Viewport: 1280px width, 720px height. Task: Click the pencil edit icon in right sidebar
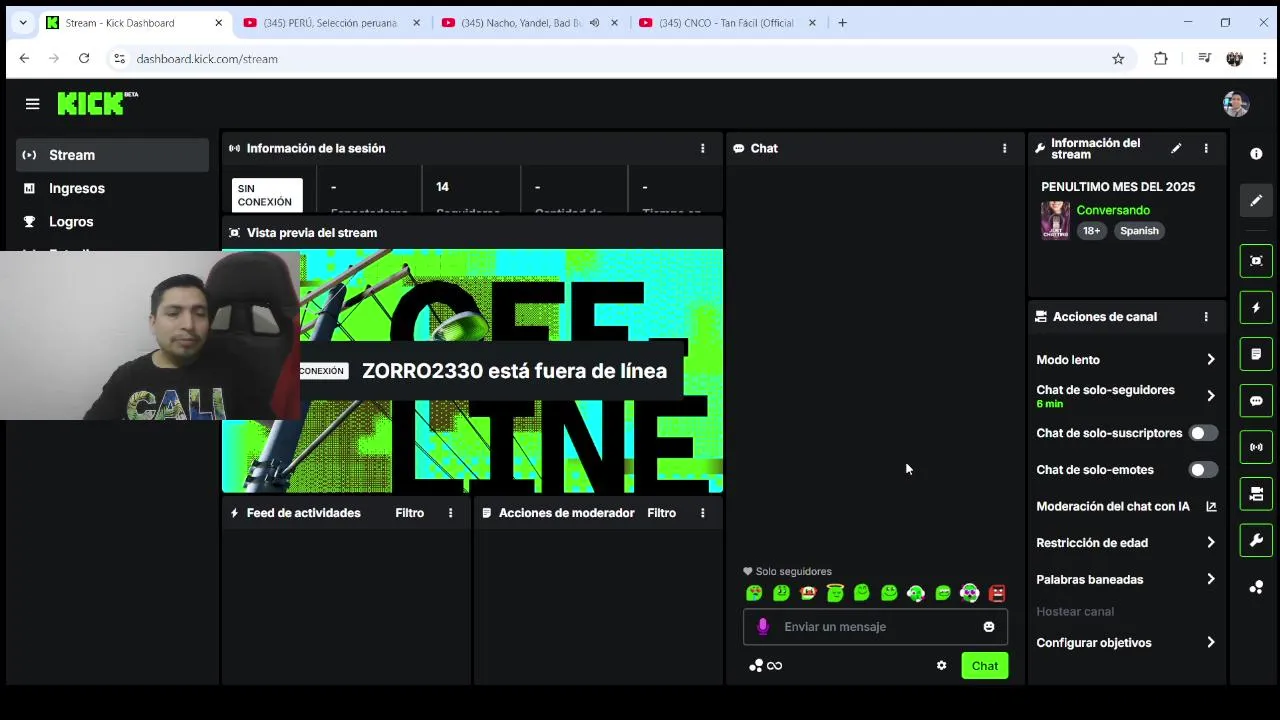point(1256,201)
